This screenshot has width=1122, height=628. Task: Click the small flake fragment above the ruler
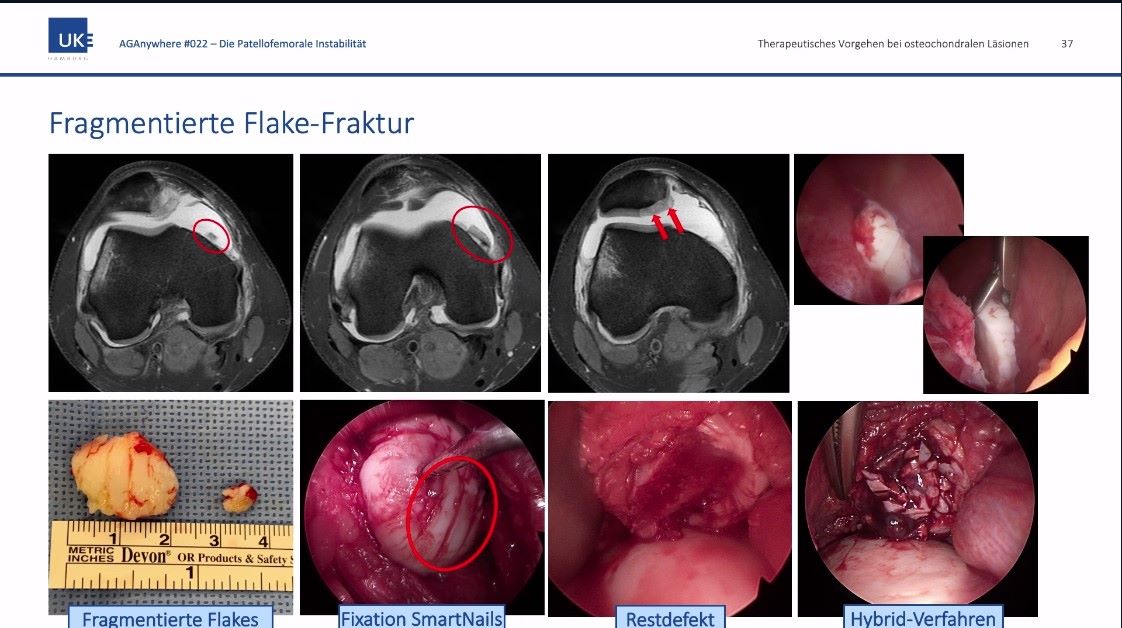238,497
